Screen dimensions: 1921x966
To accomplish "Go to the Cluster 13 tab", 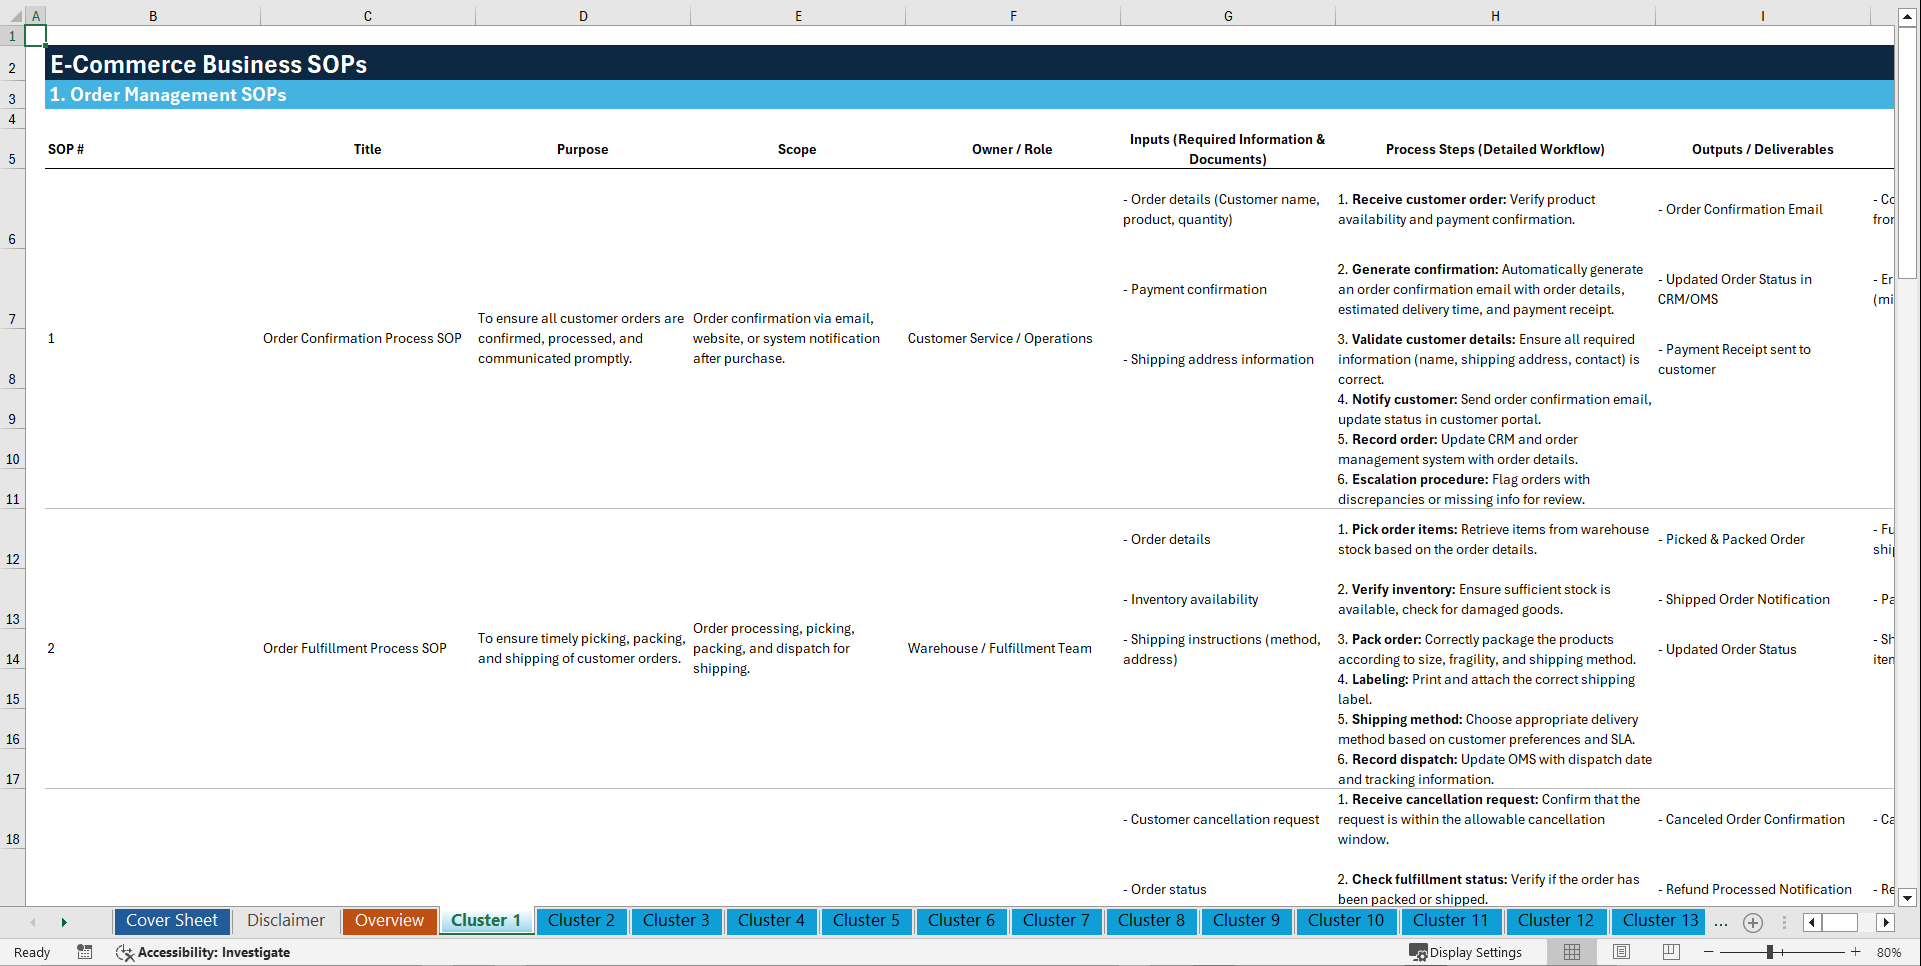I will pyautogui.click(x=1658, y=921).
